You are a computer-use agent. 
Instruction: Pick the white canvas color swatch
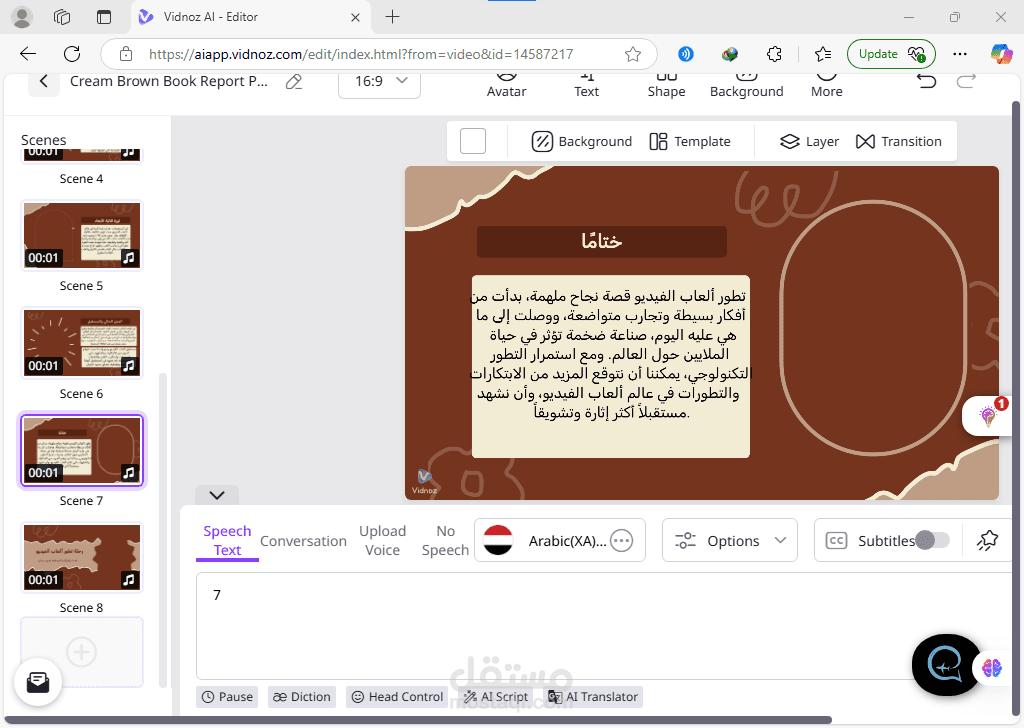473,141
